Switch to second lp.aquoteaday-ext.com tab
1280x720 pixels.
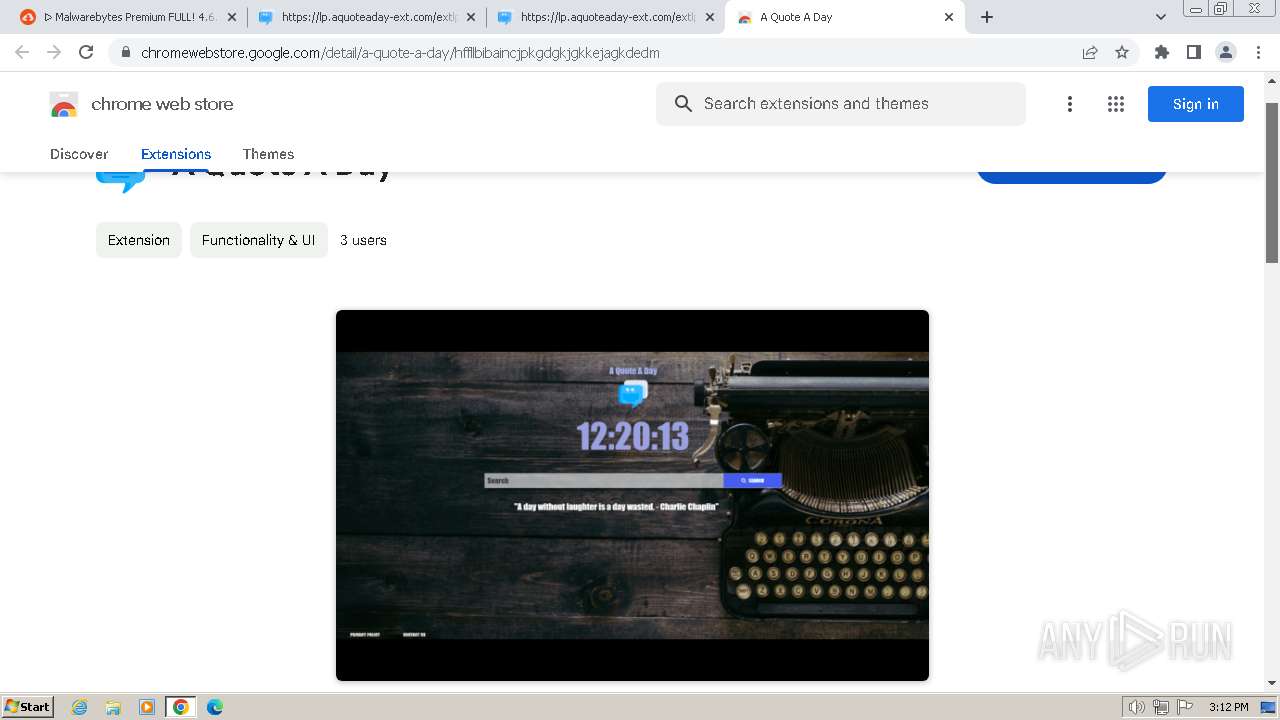click(606, 17)
